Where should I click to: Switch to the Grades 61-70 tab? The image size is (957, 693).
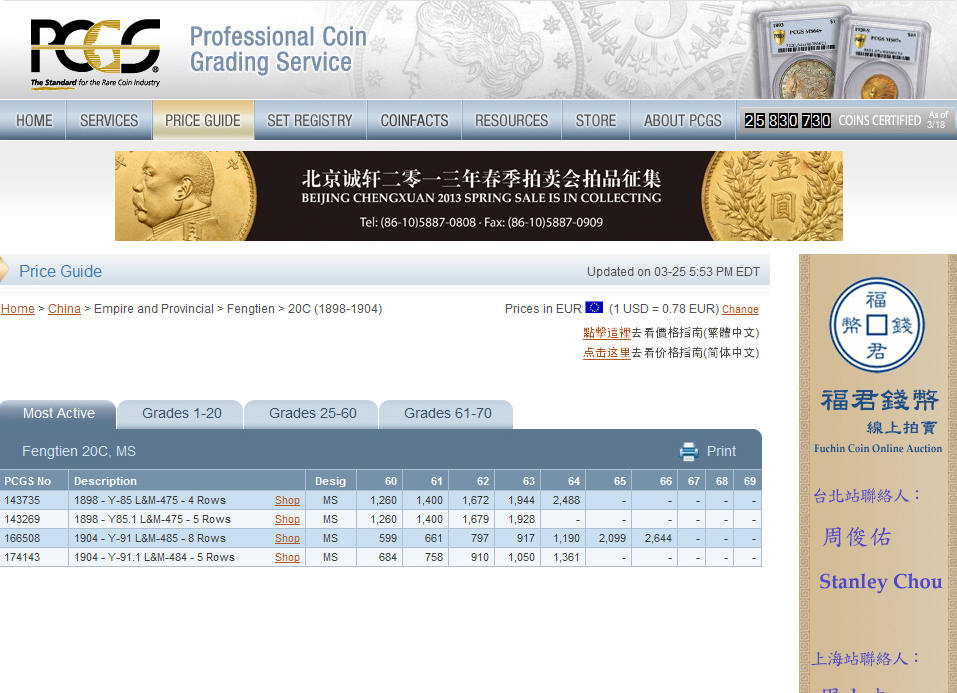click(447, 414)
